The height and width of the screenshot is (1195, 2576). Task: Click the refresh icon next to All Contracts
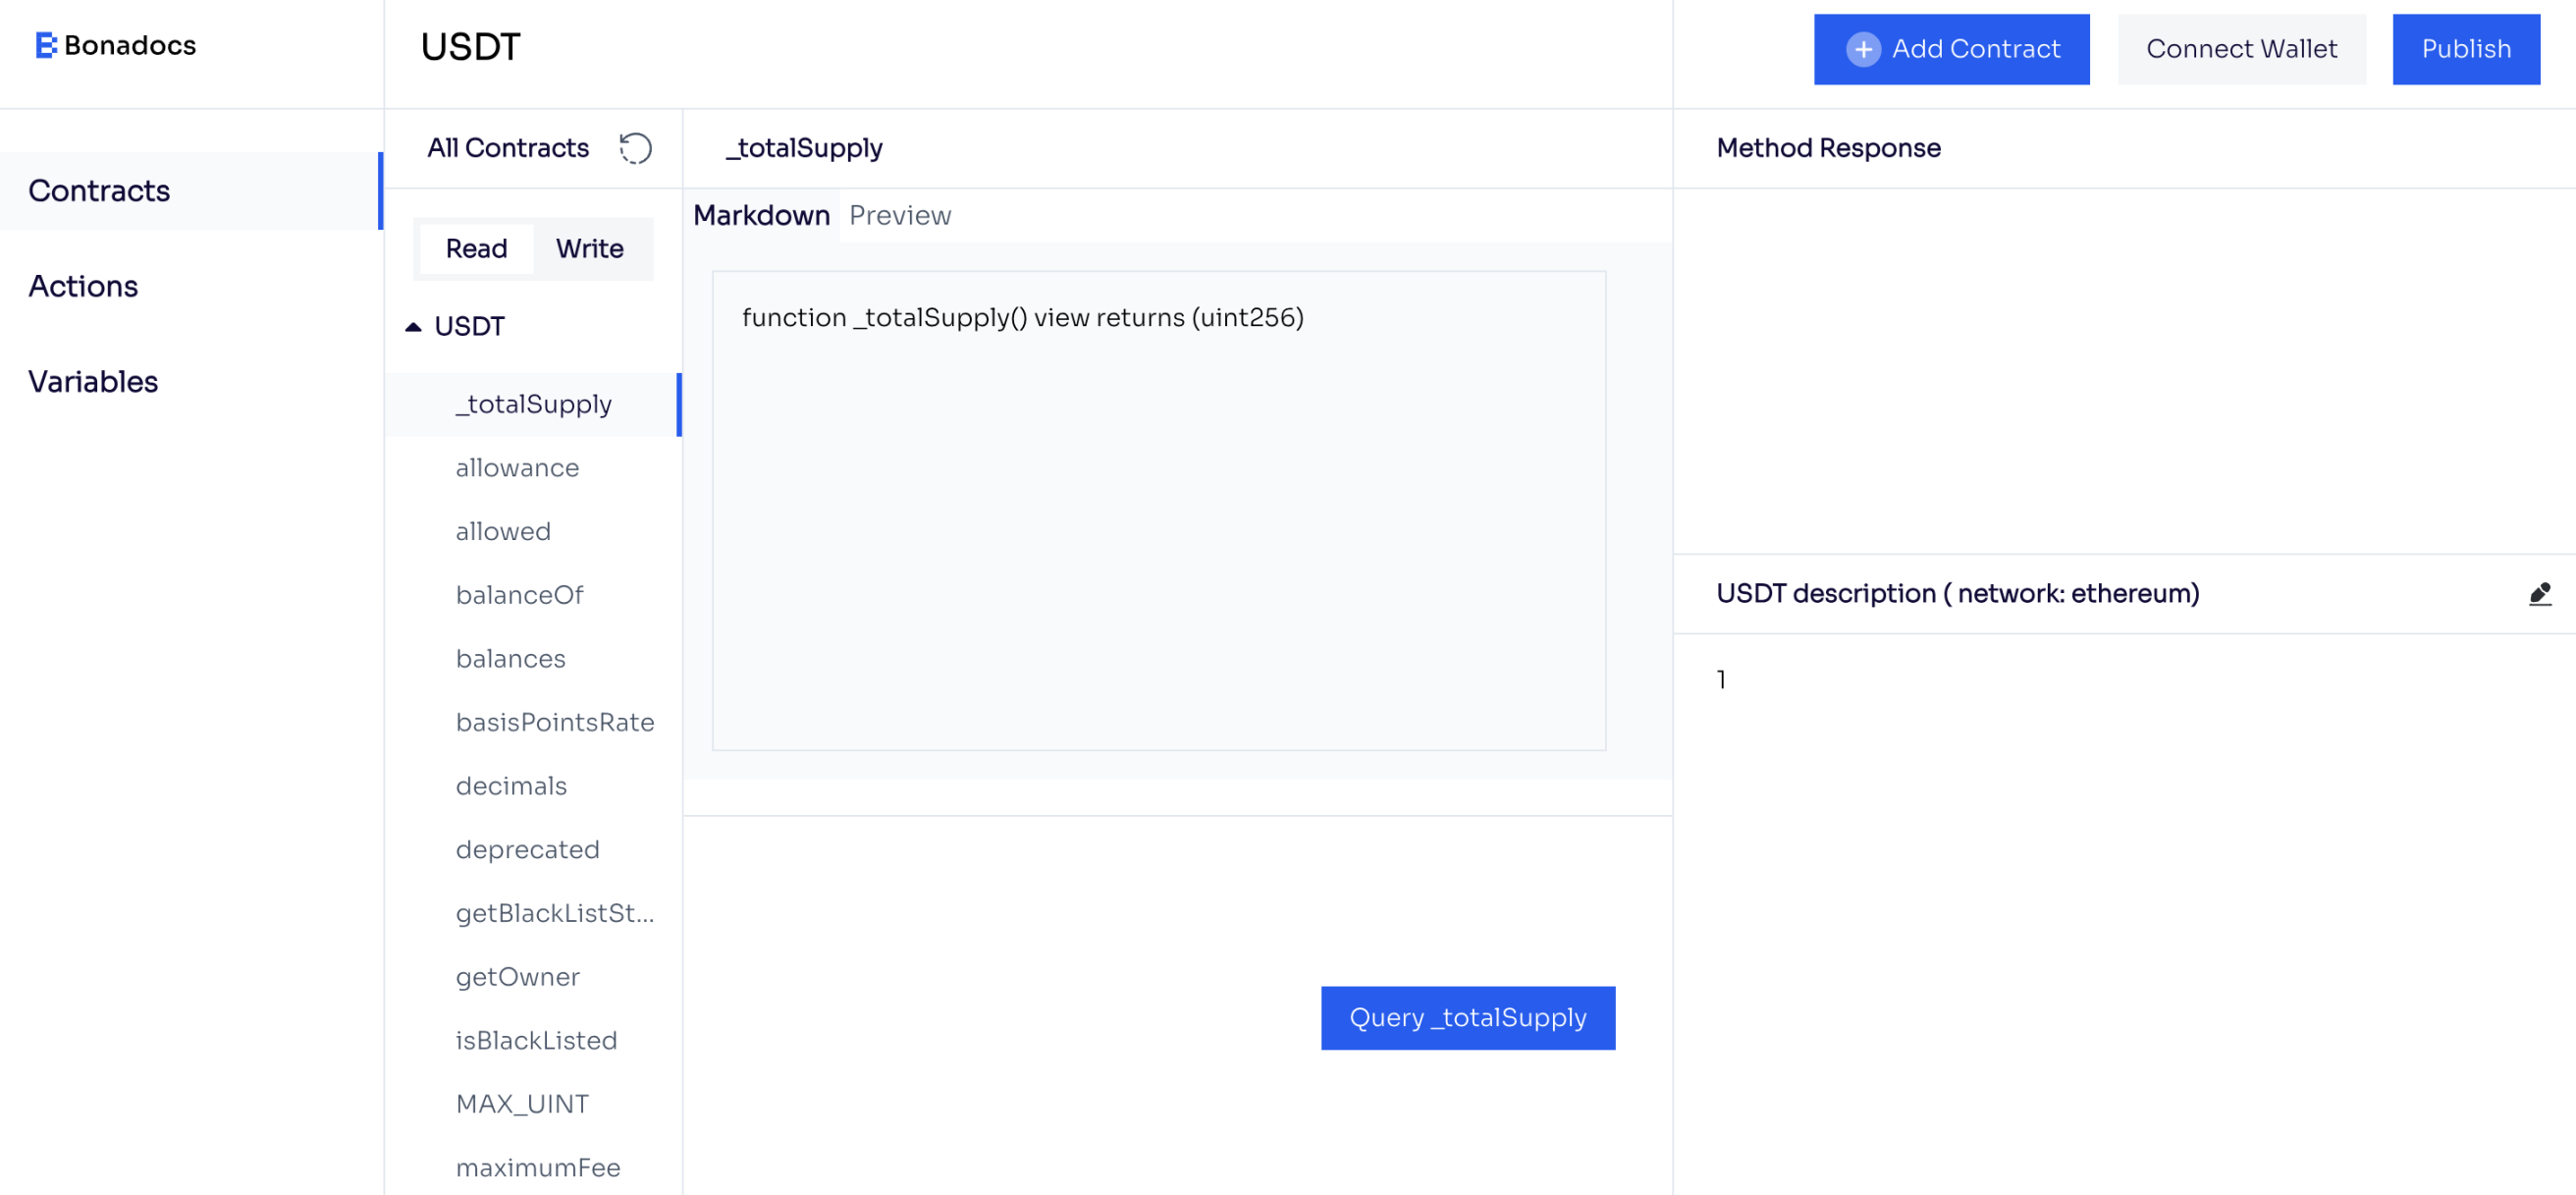tap(635, 148)
